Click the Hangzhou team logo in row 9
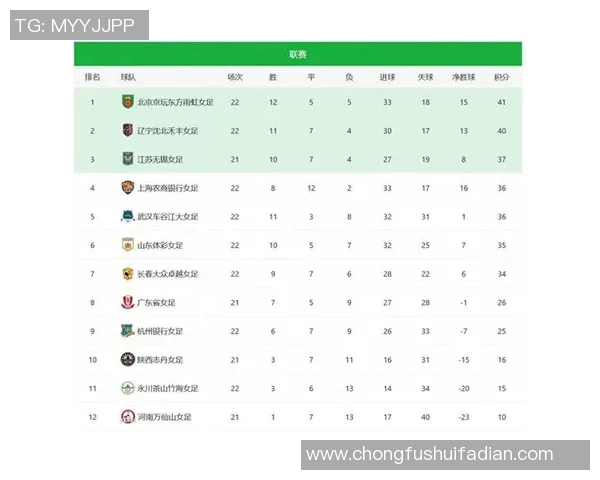 point(127,330)
